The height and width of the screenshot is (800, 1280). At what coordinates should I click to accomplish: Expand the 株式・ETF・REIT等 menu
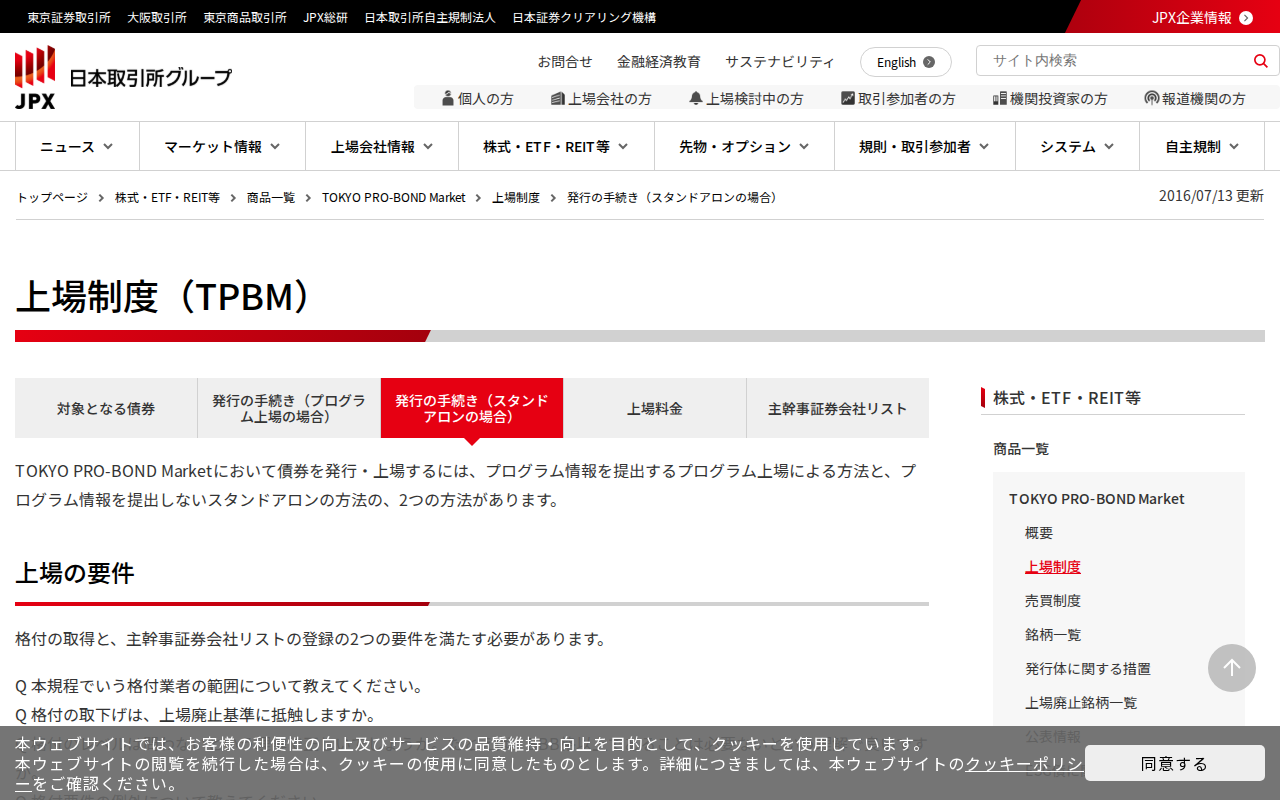click(x=556, y=146)
